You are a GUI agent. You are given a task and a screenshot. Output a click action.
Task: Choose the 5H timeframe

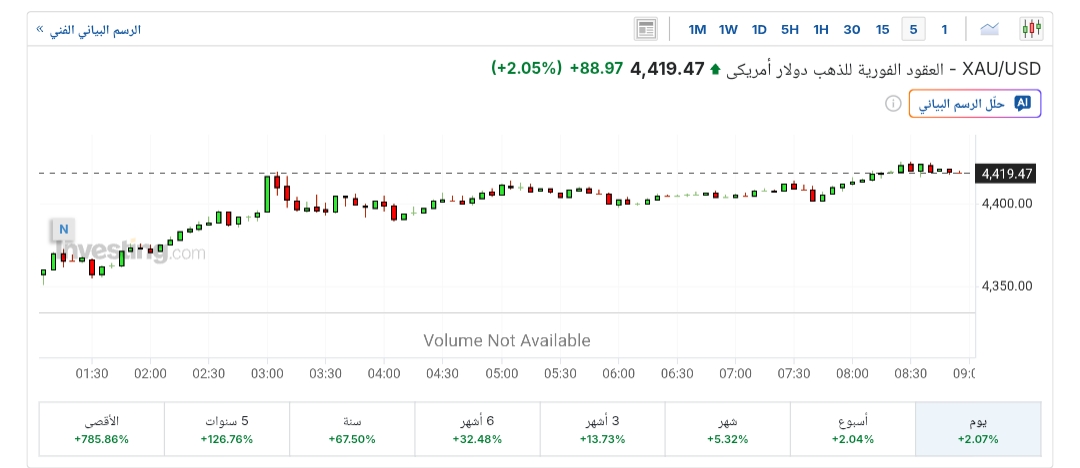(x=790, y=29)
